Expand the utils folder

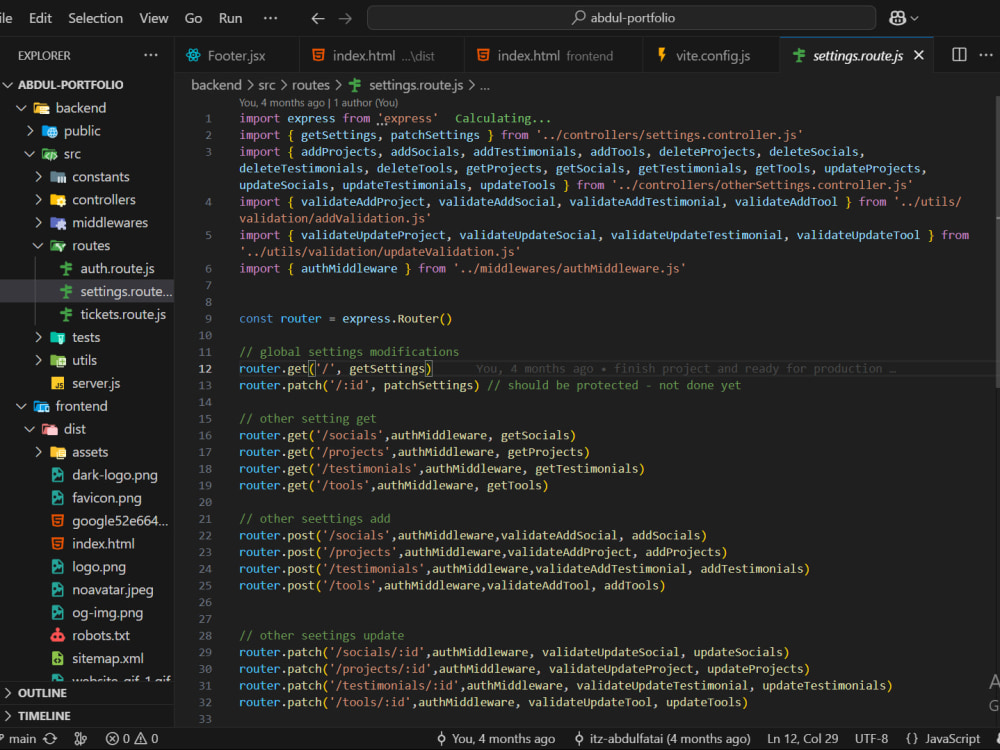click(84, 360)
